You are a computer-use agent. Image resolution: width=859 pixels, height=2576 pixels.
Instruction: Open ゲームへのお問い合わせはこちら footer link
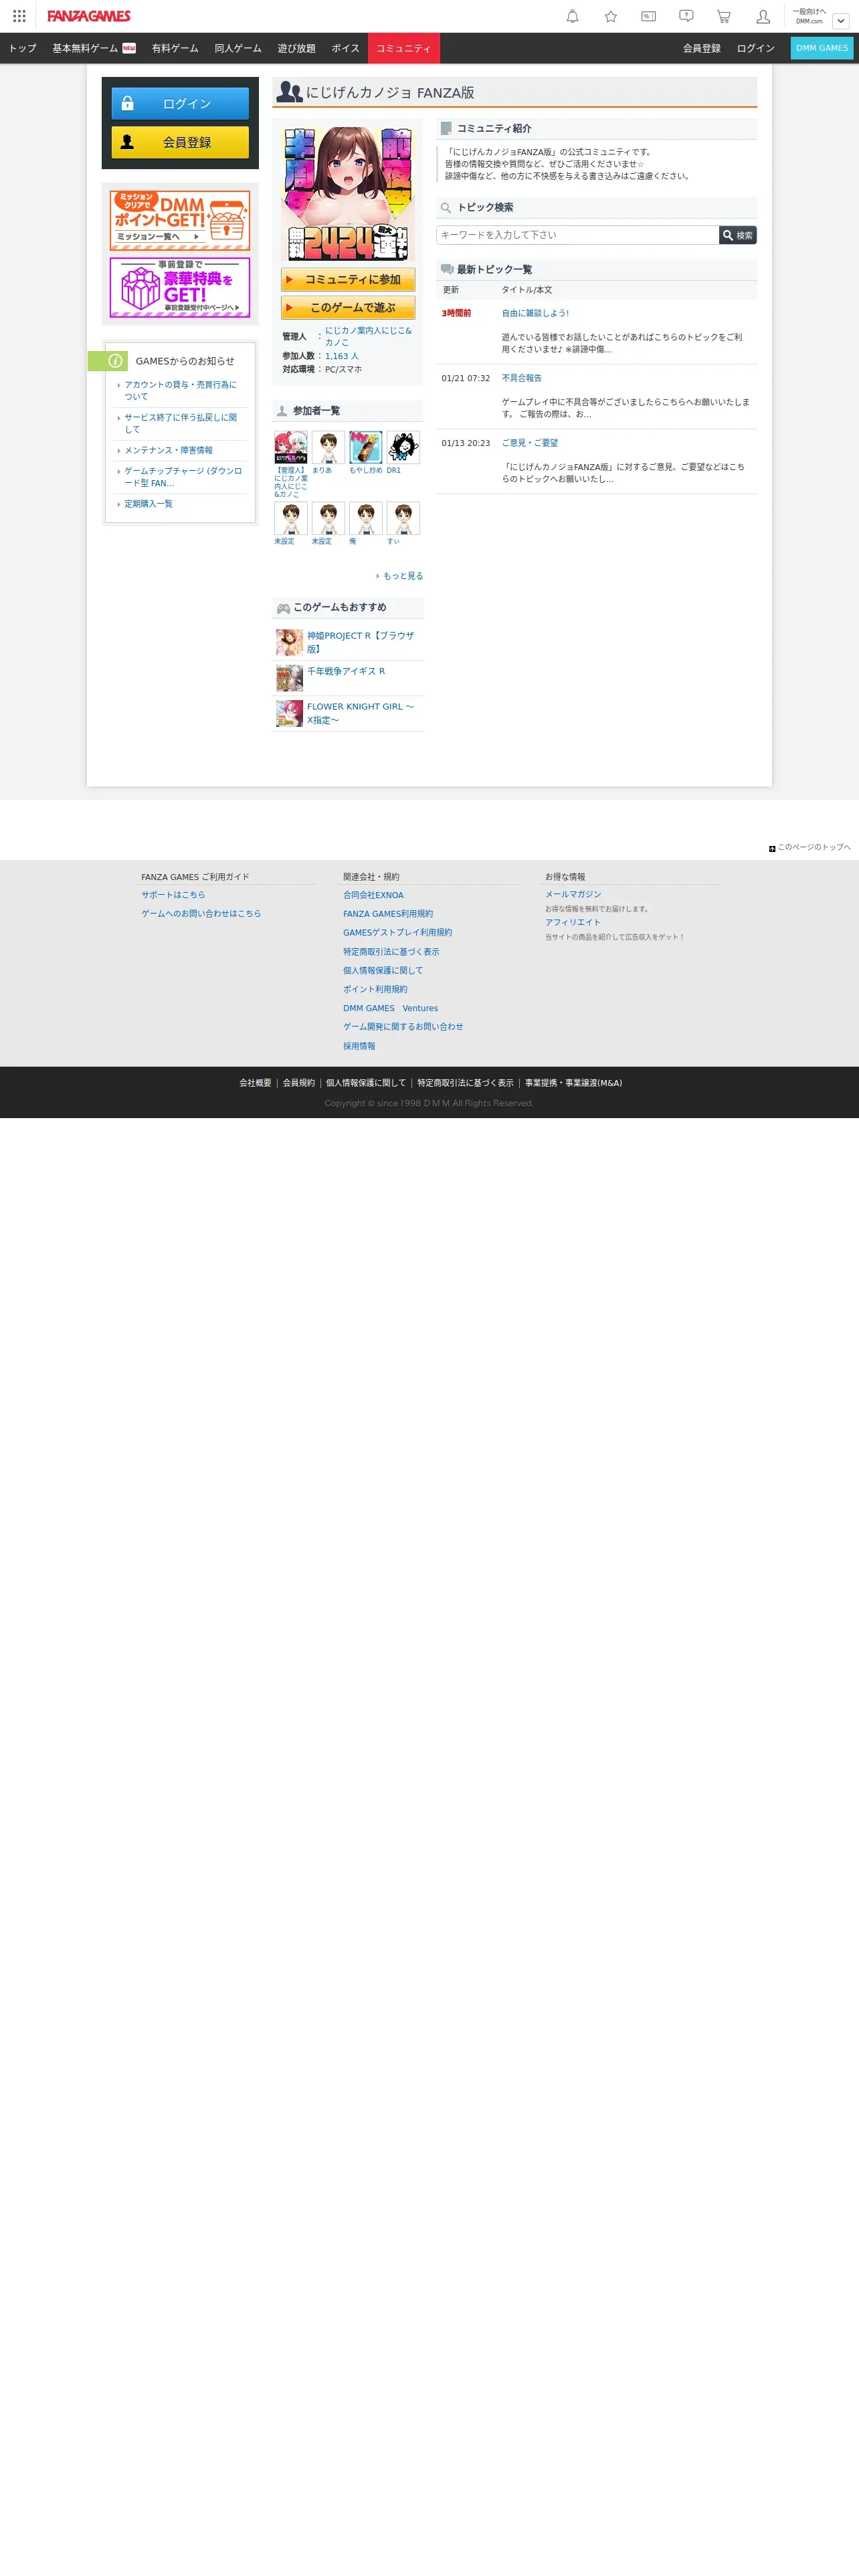201,914
